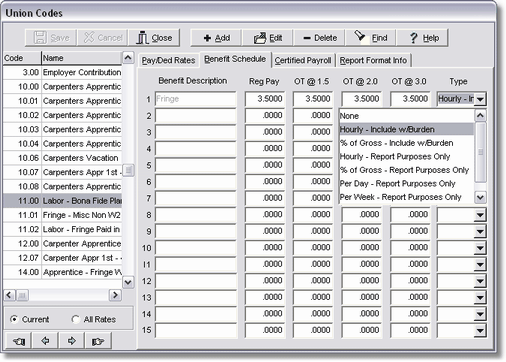This screenshot has width=506, height=362.
Task: Choose None in Type dropdown list
Action: (406, 116)
